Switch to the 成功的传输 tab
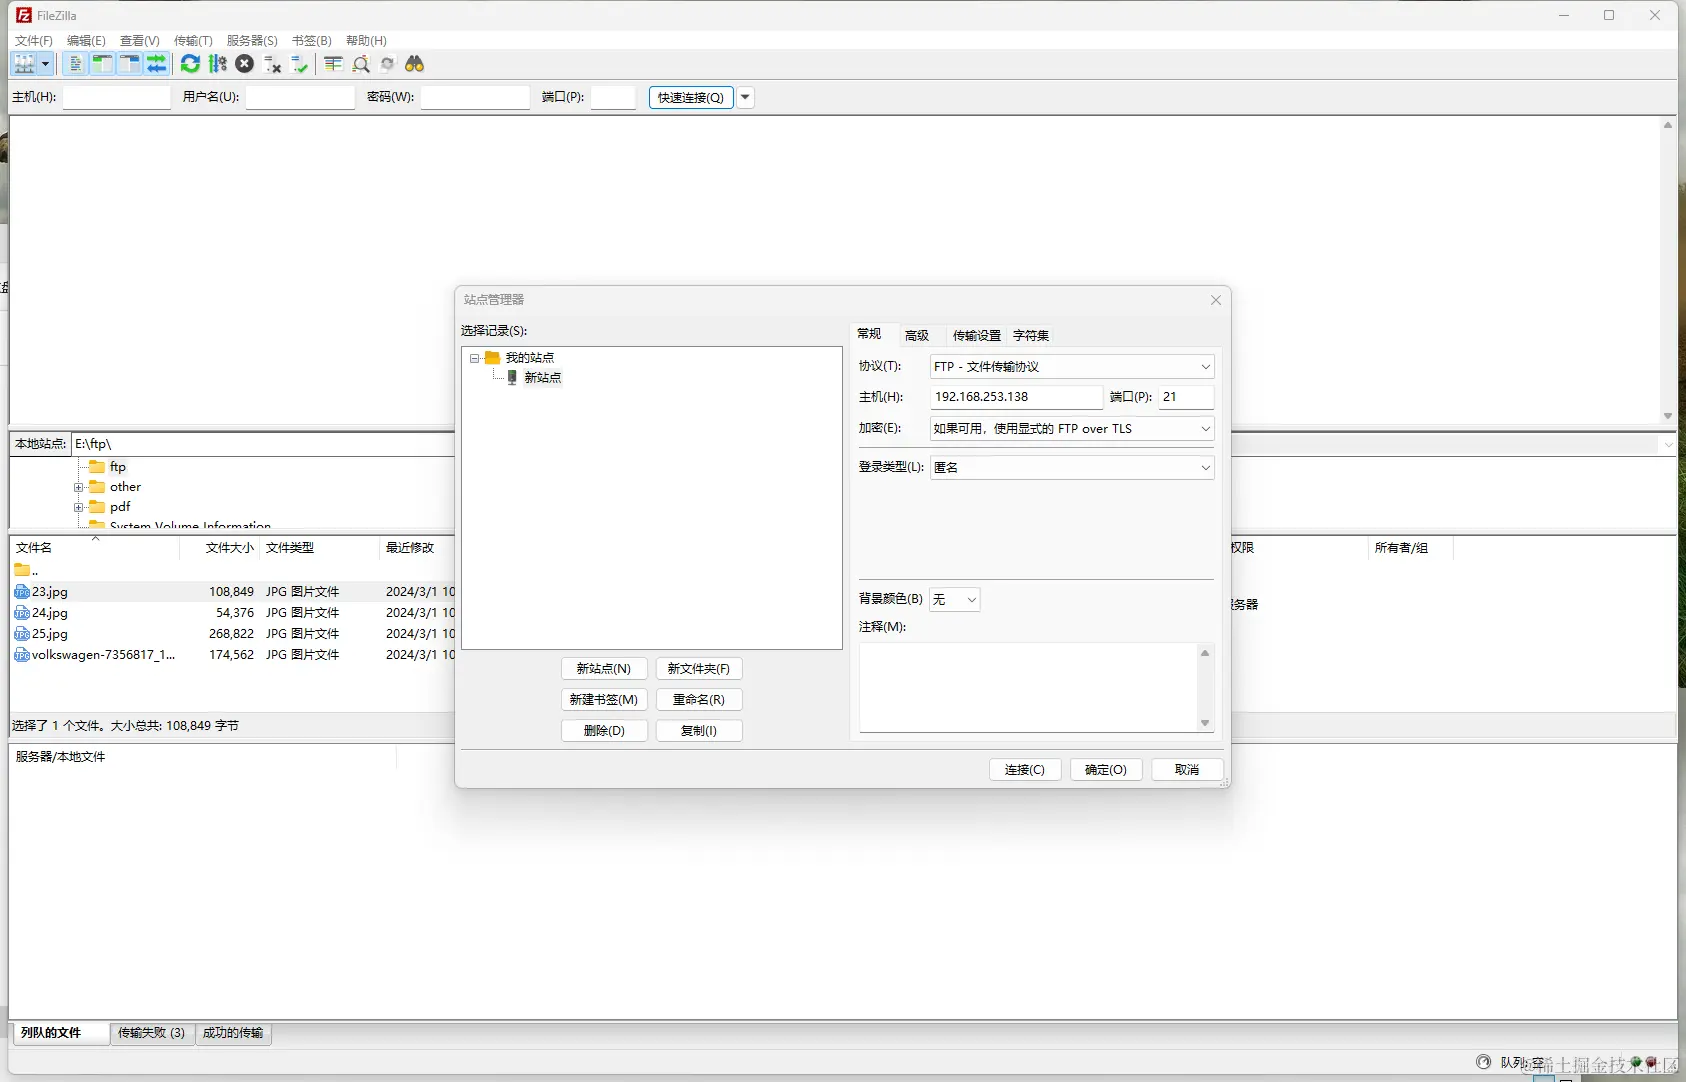The height and width of the screenshot is (1082, 1686). click(233, 1033)
